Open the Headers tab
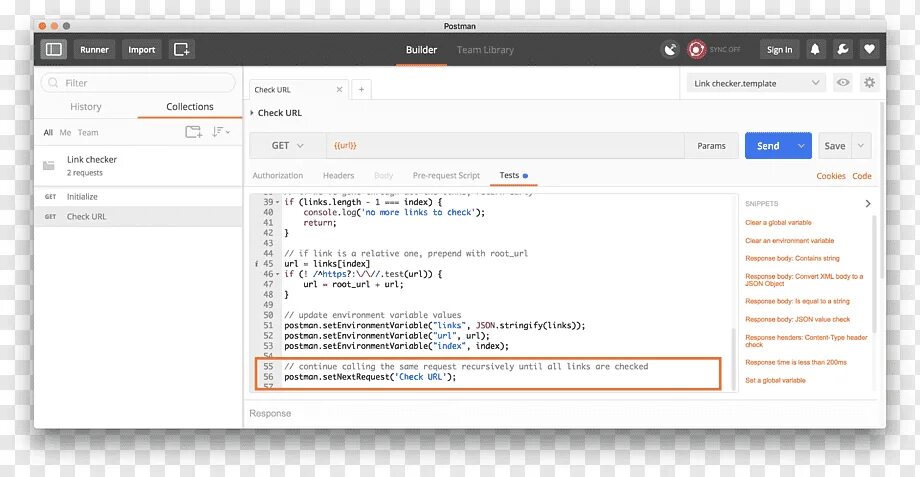This screenshot has width=920, height=477. [x=339, y=175]
